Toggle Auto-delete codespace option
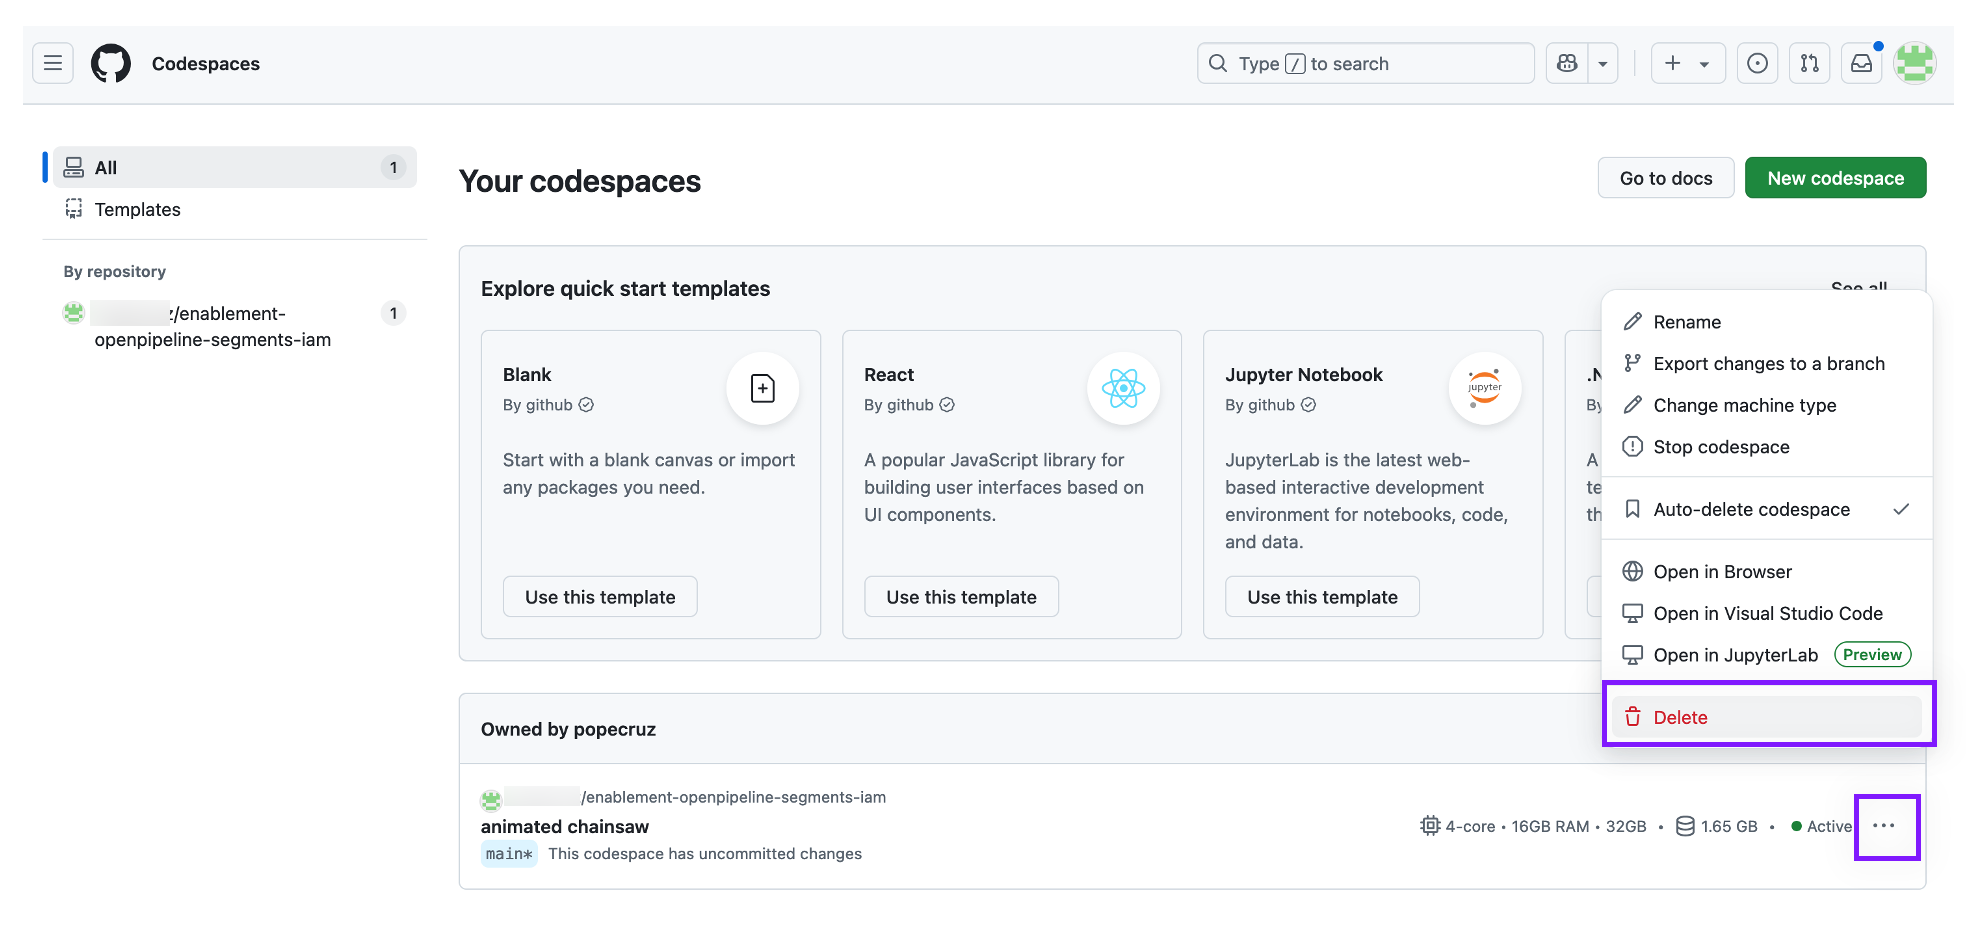This screenshot has width=1966, height=930. (x=1767, y=509)
